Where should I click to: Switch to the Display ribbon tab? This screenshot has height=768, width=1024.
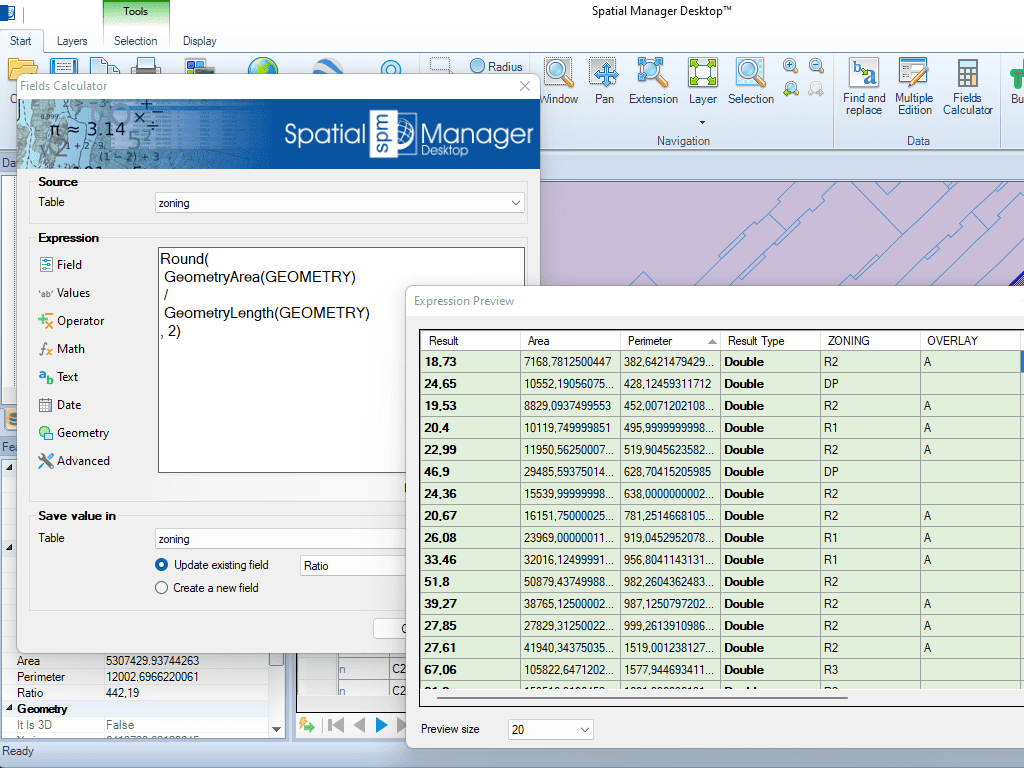tap(199, 40)
